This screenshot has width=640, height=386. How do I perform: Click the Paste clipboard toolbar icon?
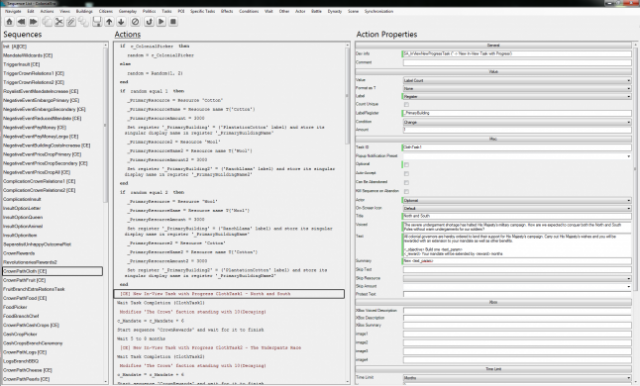[x=71, y=22]
